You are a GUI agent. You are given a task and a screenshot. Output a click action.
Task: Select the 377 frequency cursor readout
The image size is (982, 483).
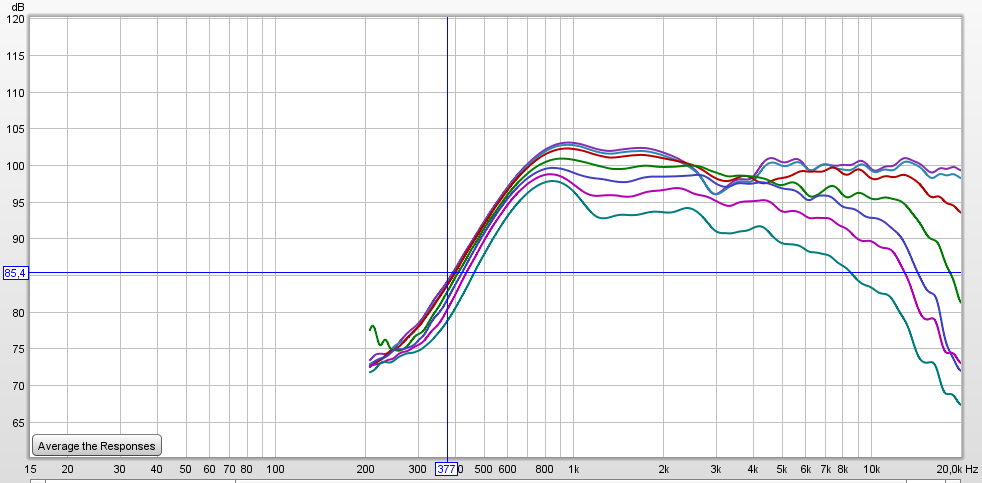click(446, 469)
